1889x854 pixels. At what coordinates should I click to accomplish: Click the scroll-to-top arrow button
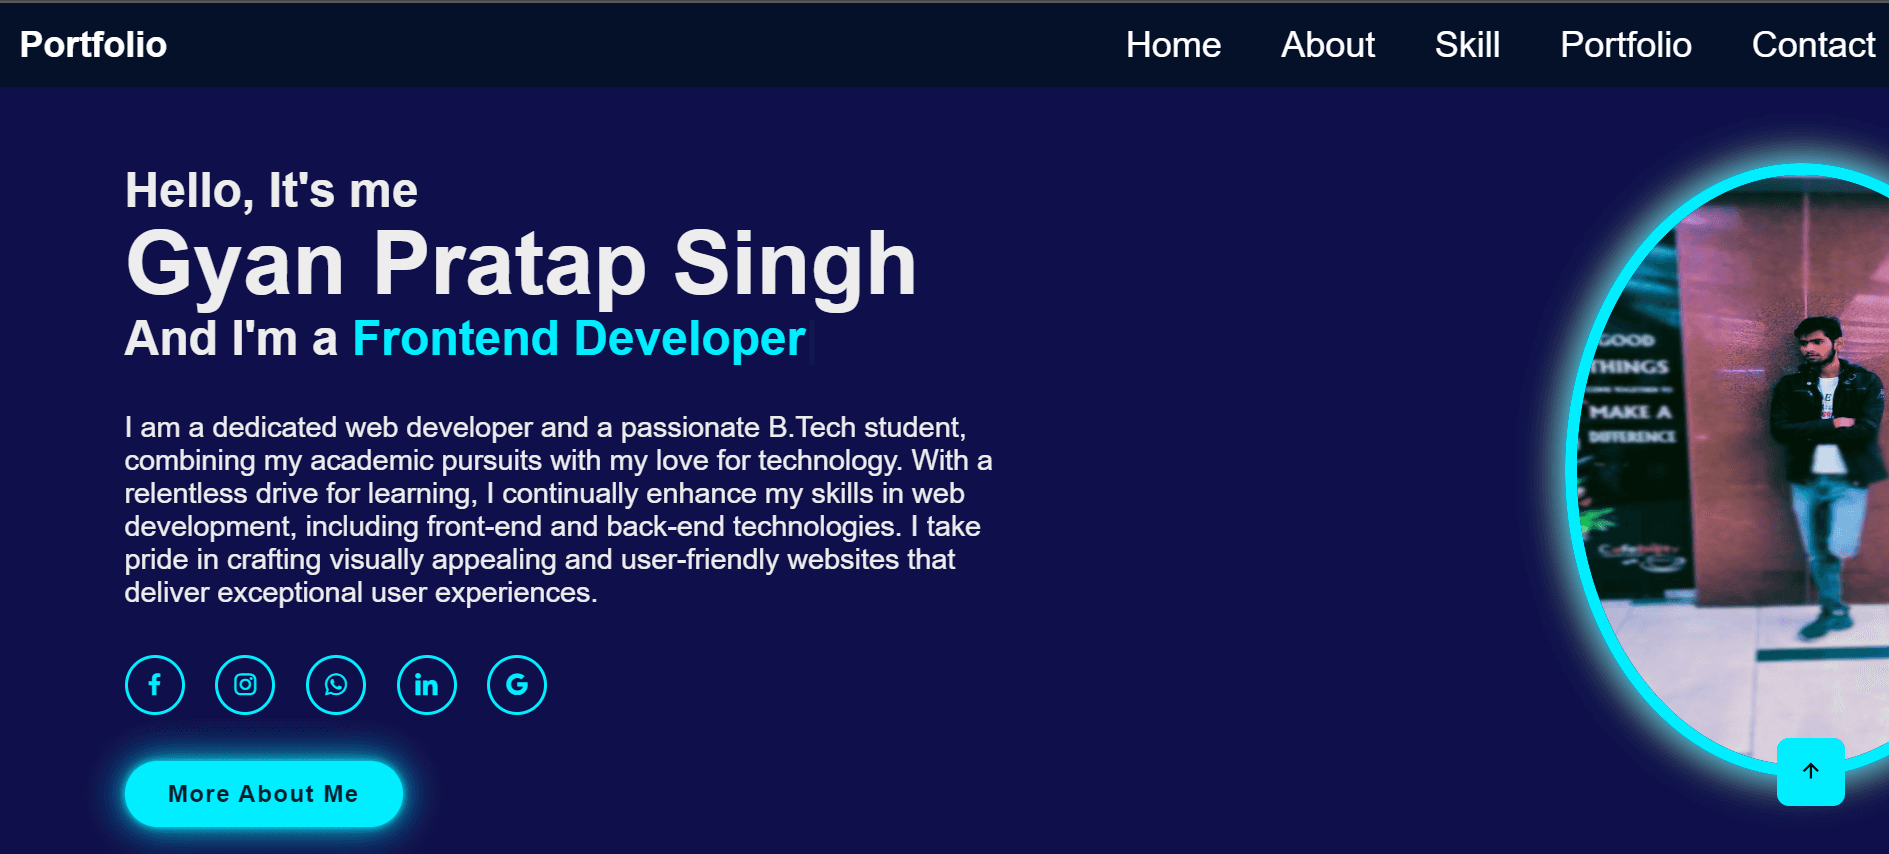pyautogui.click(x=1811, y=771)
